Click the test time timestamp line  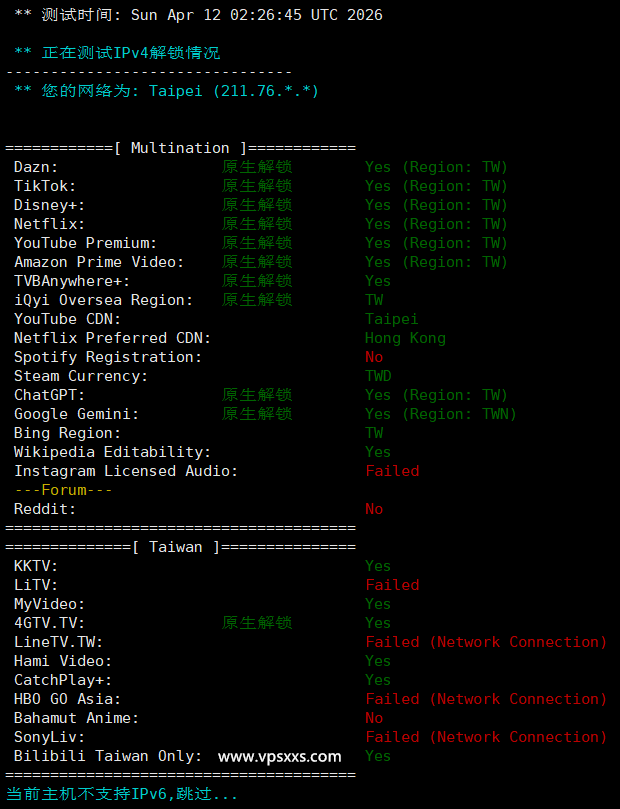[198, 15]
